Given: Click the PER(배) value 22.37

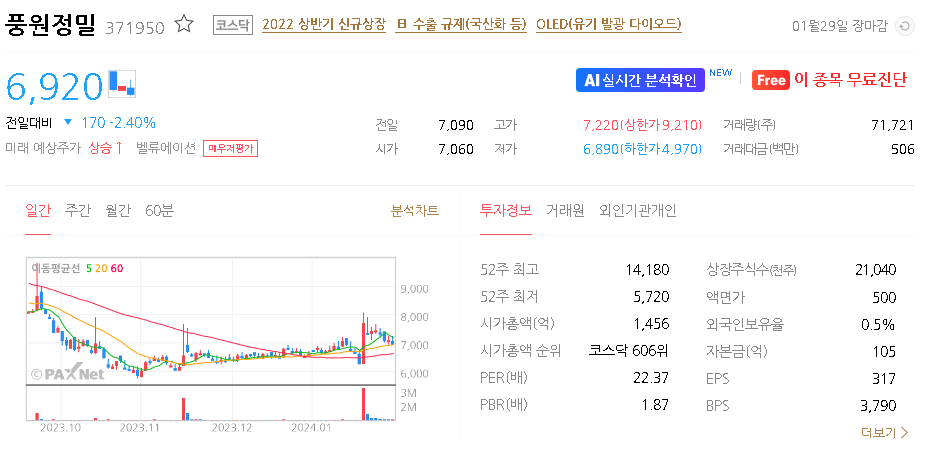Looking at the screenshot, I should 651,378.
